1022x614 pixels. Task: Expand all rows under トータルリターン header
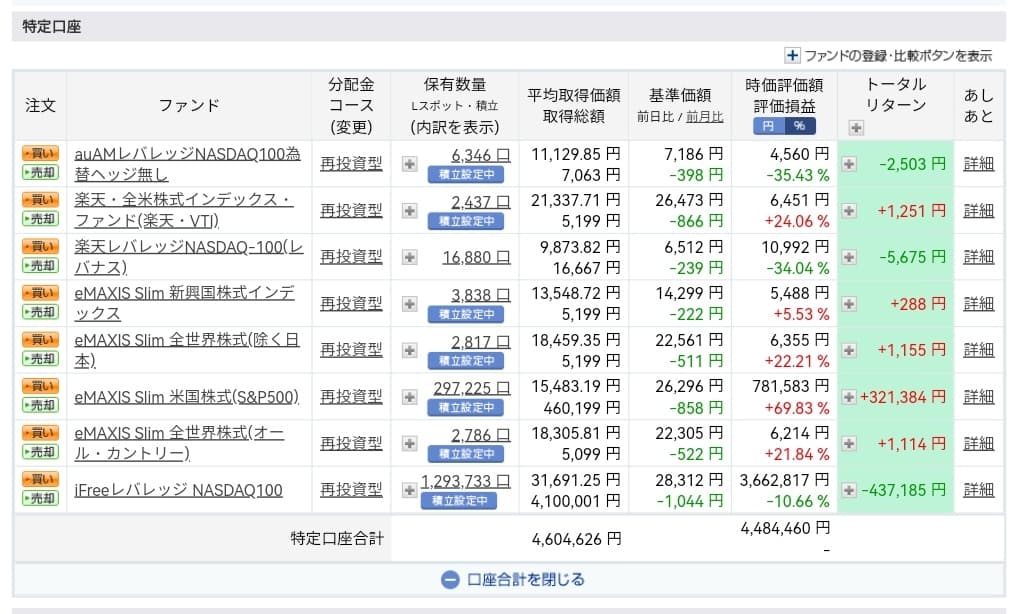click(856, 127)
